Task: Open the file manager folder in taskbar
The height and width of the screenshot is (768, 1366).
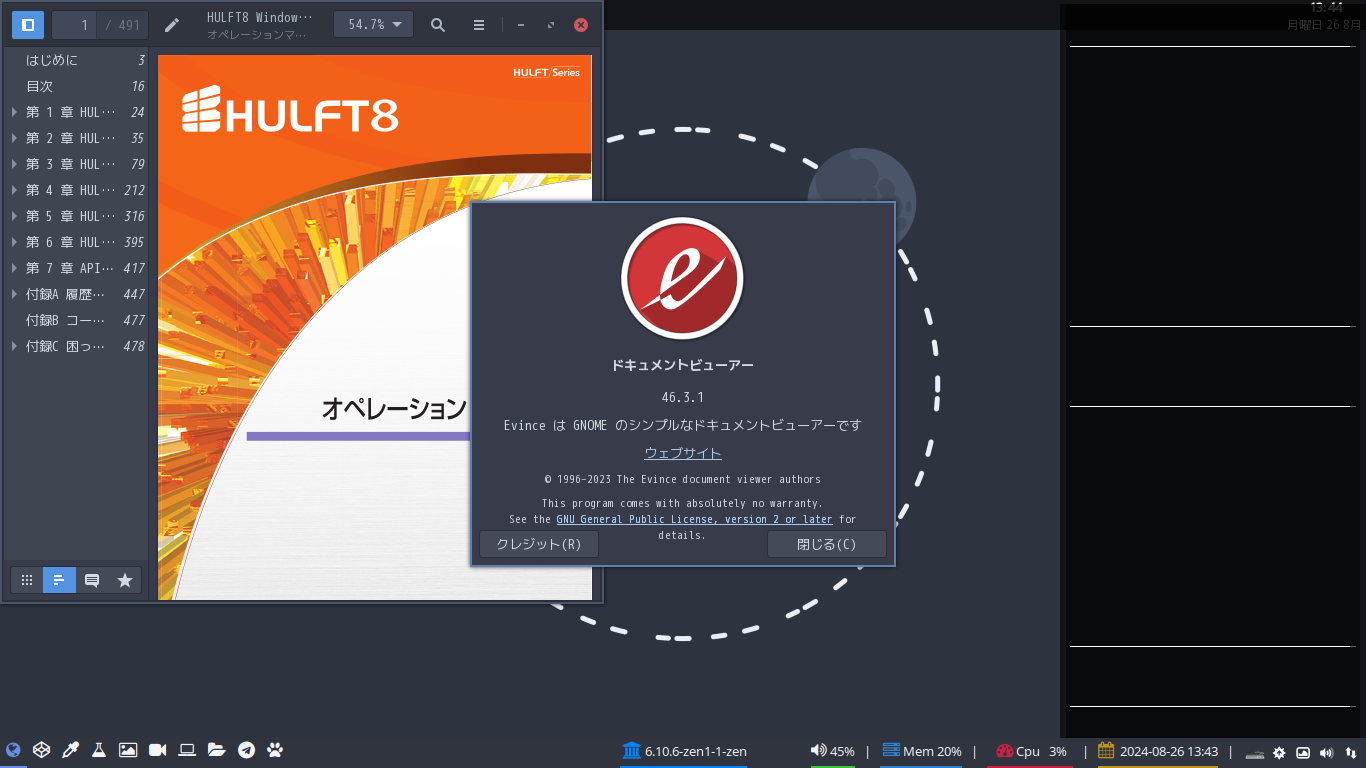Action: coord(217,750)
